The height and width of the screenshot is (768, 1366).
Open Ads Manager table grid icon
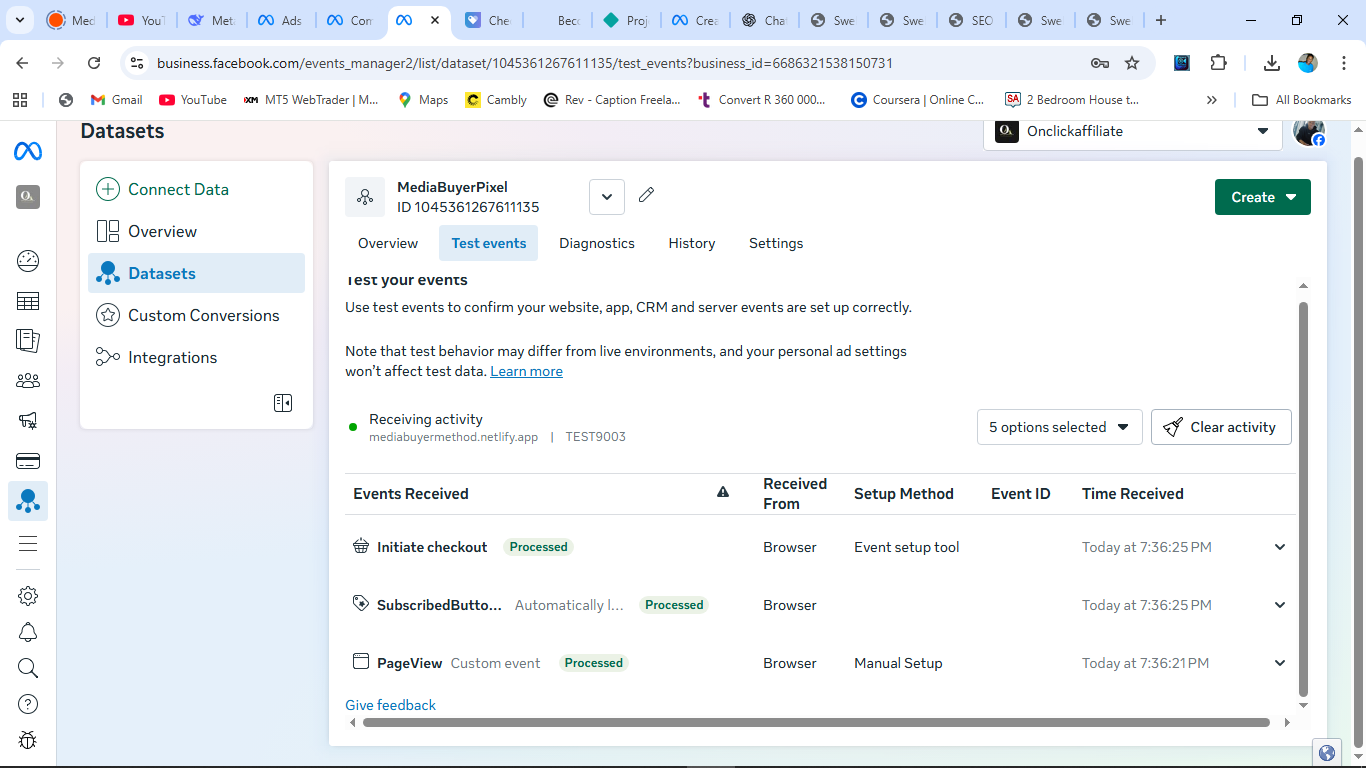(28, 301)
